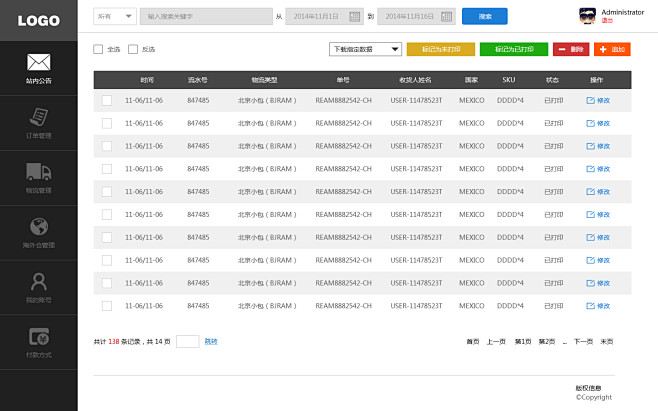658x411 pixels.
Task: Click the 修改 edit icon in the last row
Action: 590,306
